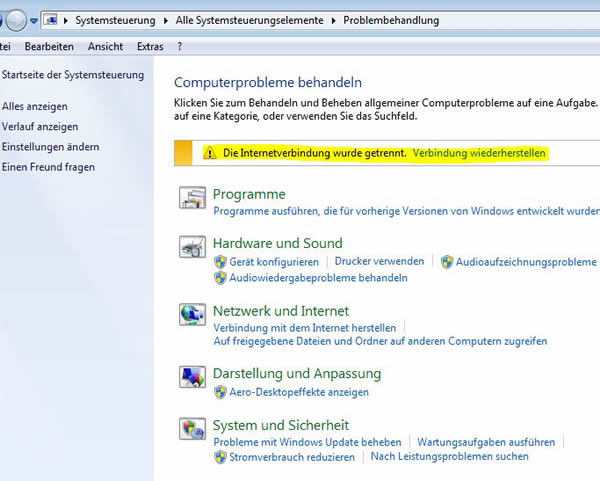Open the Ansicht menu
This screenshot has width=600, height=481.
105,47
